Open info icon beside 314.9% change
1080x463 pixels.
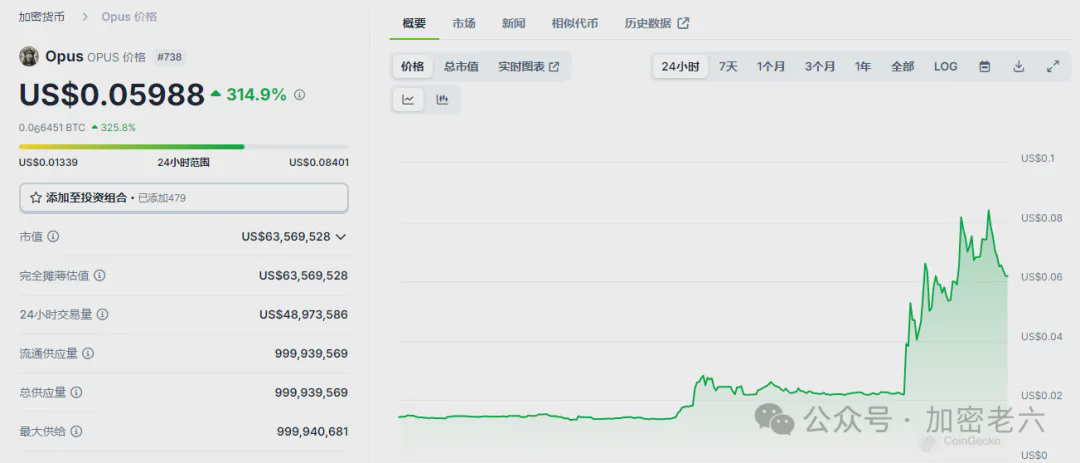[x=300, y=95]
